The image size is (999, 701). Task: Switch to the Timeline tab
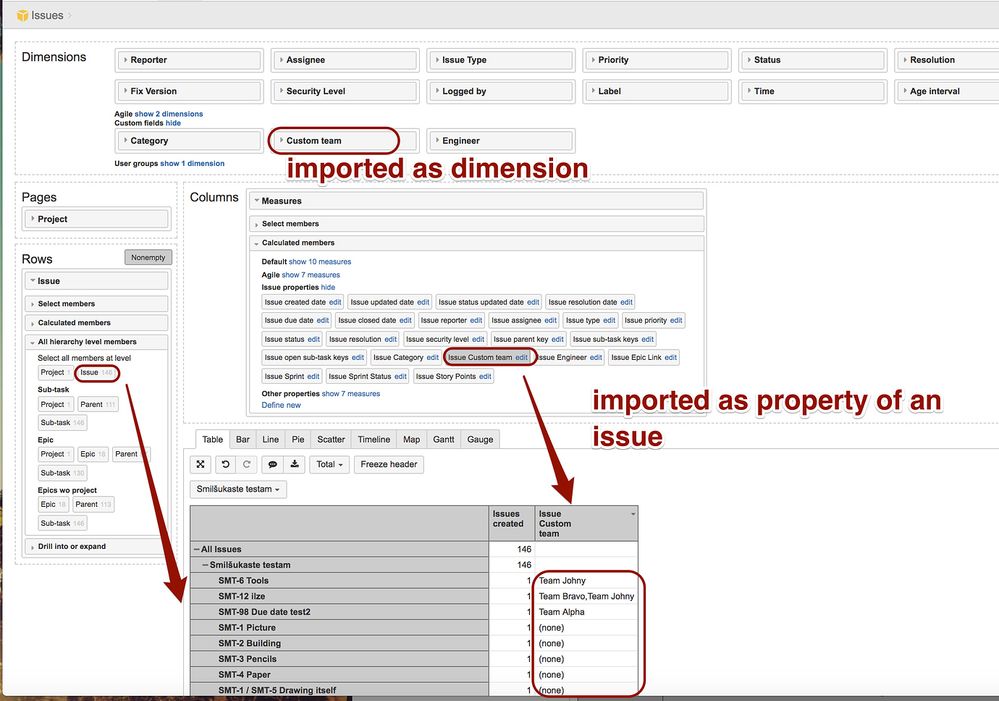(x=373, y=440)
